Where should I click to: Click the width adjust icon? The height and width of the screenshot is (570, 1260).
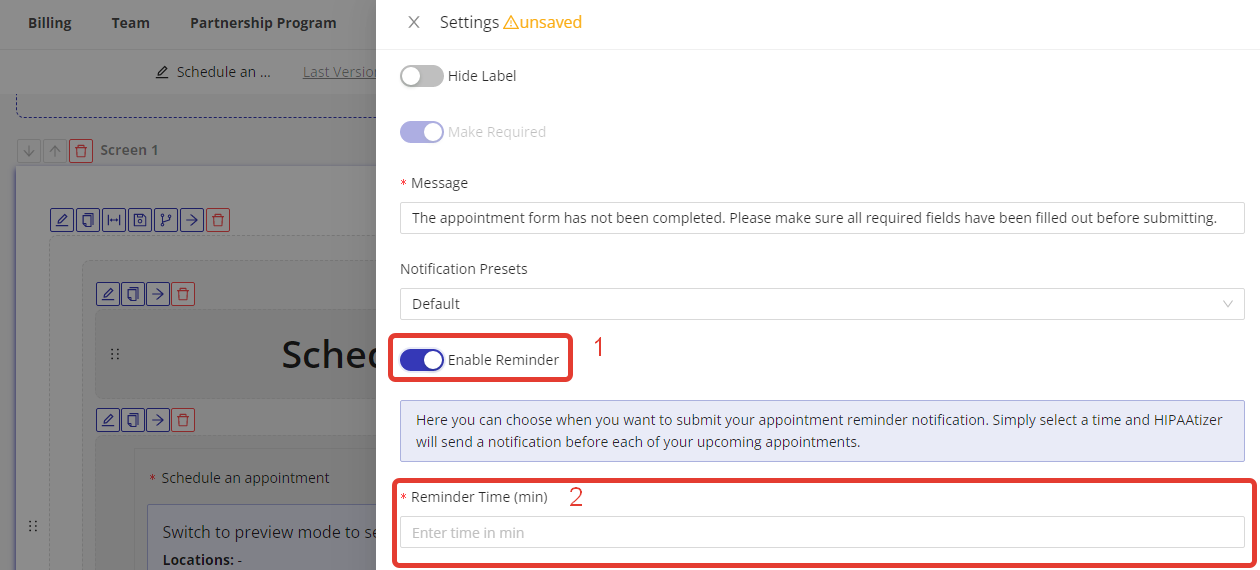tap(114, 220)
